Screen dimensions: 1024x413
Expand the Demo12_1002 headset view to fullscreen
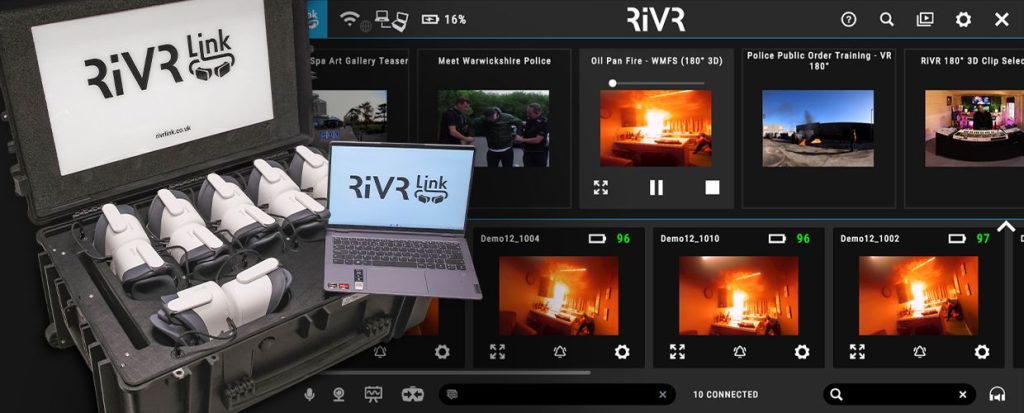[857, 352]
